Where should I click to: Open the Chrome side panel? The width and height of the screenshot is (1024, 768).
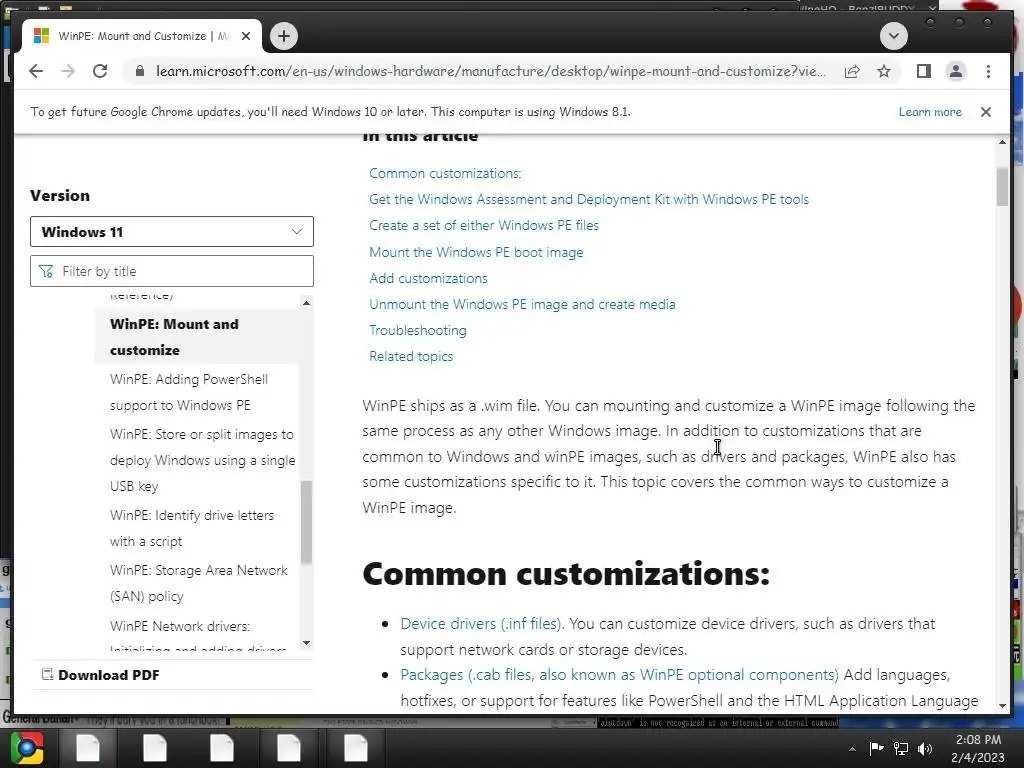[923, 71]
